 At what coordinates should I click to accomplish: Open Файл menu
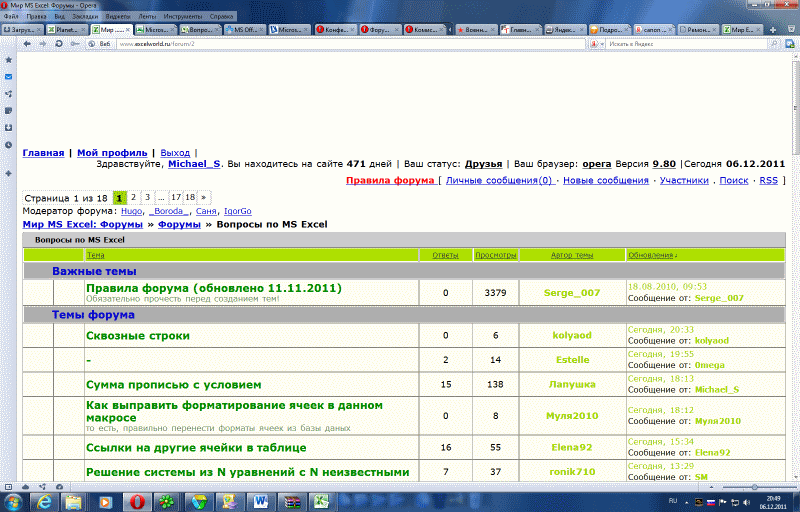(11, 16)
